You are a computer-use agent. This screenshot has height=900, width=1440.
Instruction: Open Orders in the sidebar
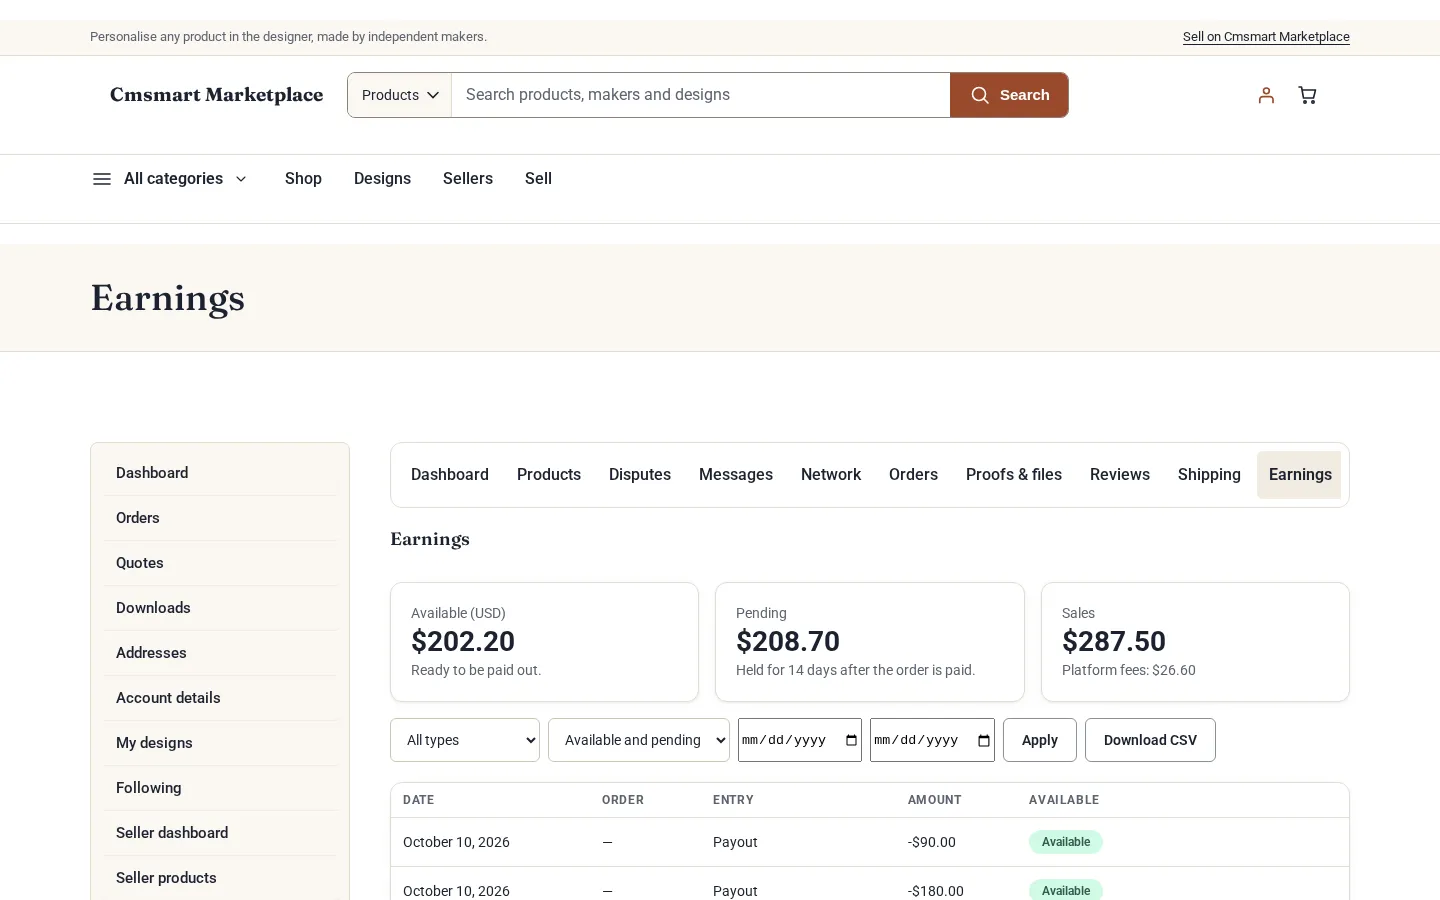tap(220, 518)
